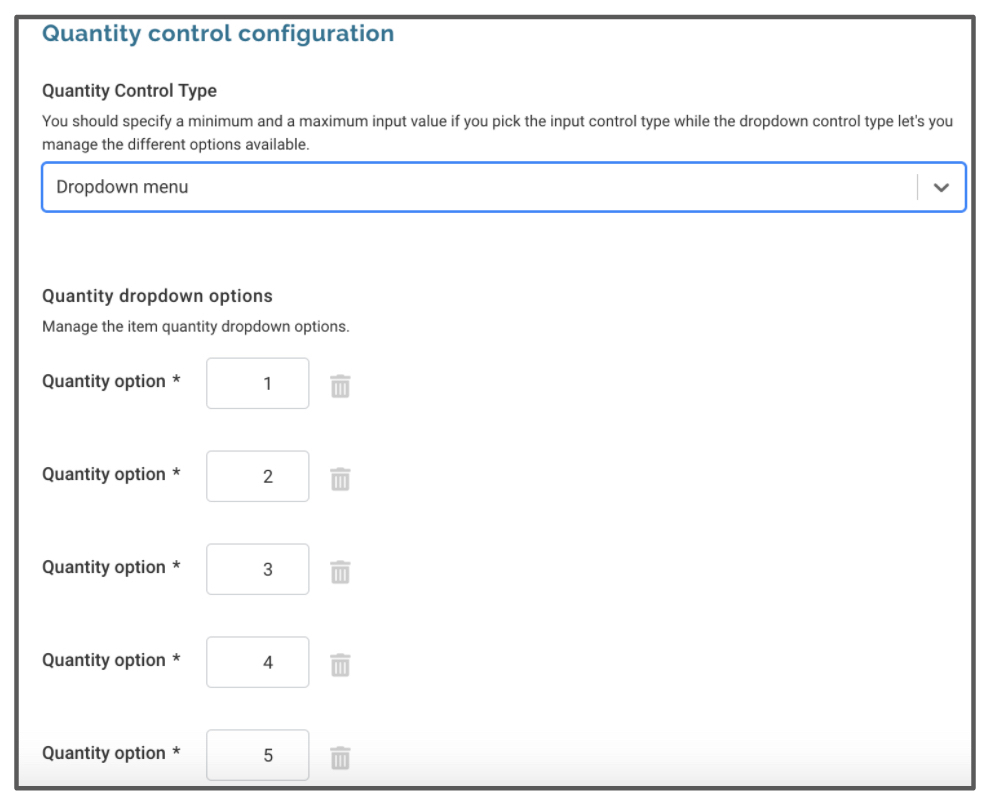988x802 pixels.
Task: Focus the quantity option input showing 4
Action: pos(258,662)
